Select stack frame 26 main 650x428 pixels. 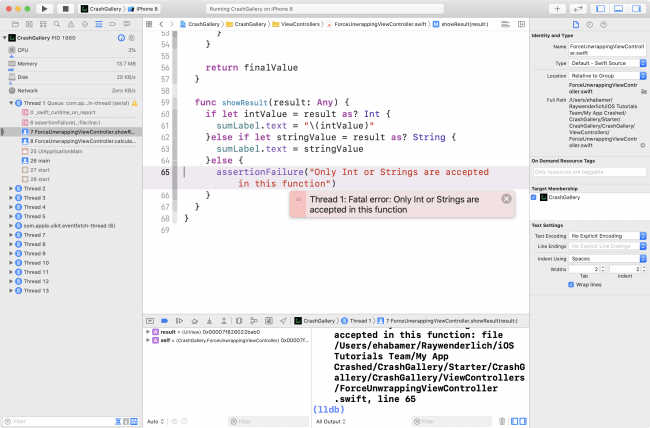[x=40, y=160]
